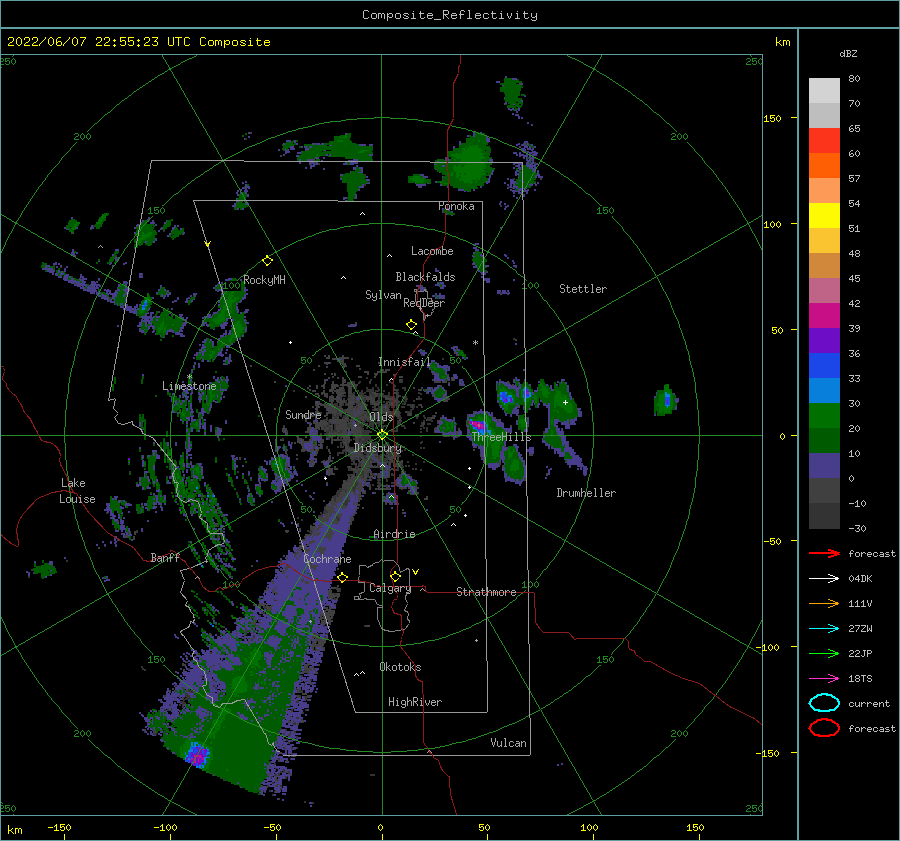Click the Lake Louise label
900x841 pixels.
tap(77, 491)
